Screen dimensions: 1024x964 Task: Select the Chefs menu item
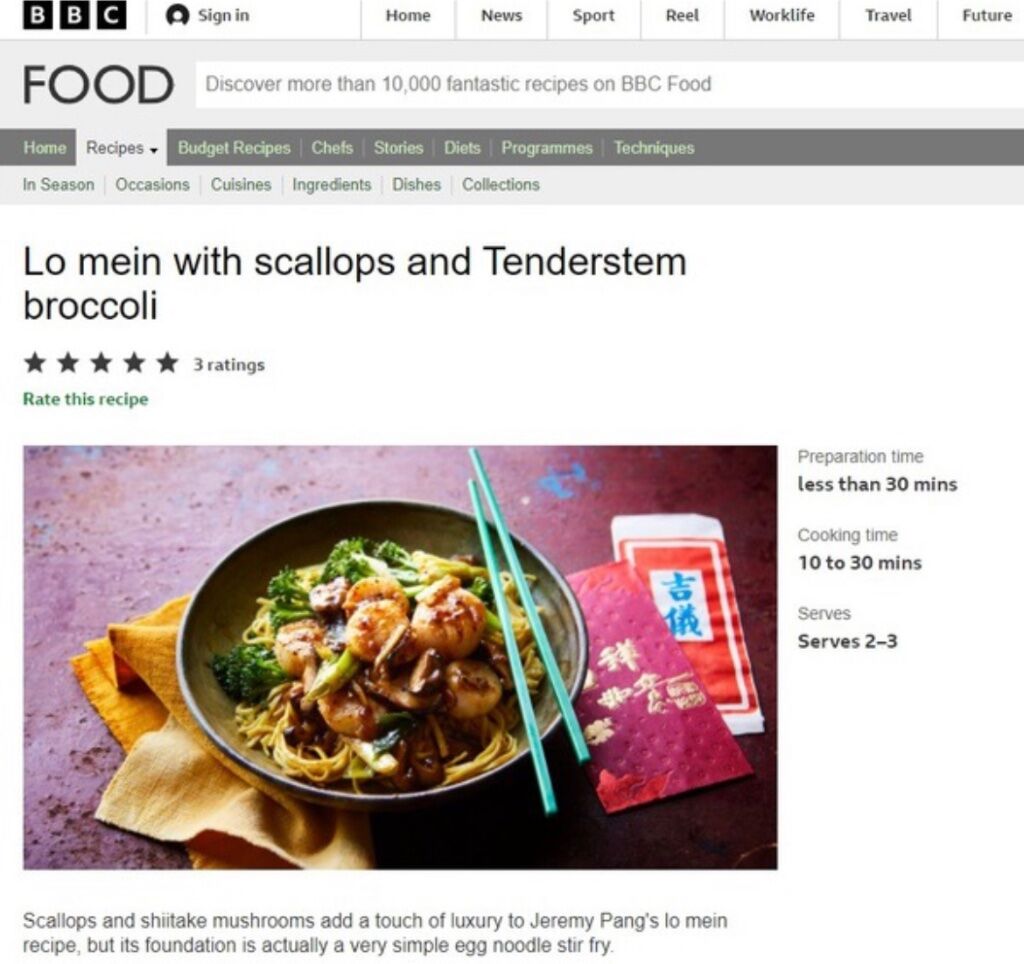[x=332, y=148]
